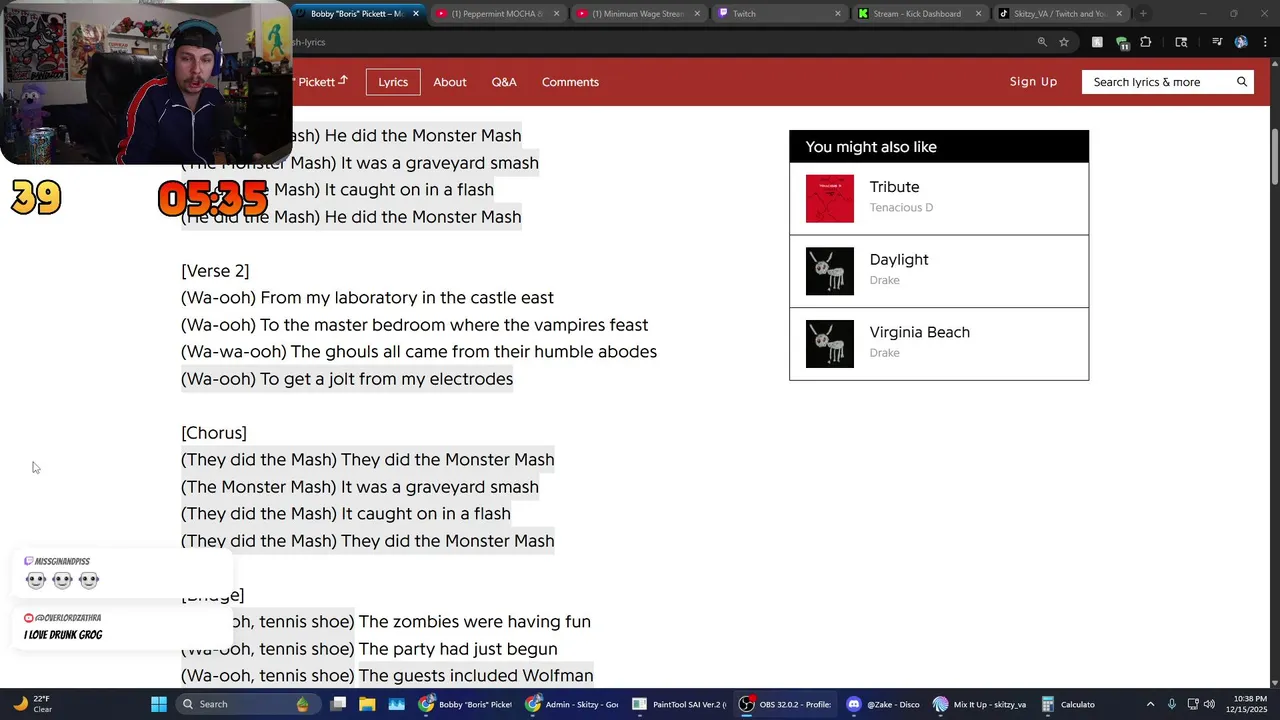Close the Stream - Kick Dashboard tab
This screenshot has width=1280, height=720.
tap(979, 14)
